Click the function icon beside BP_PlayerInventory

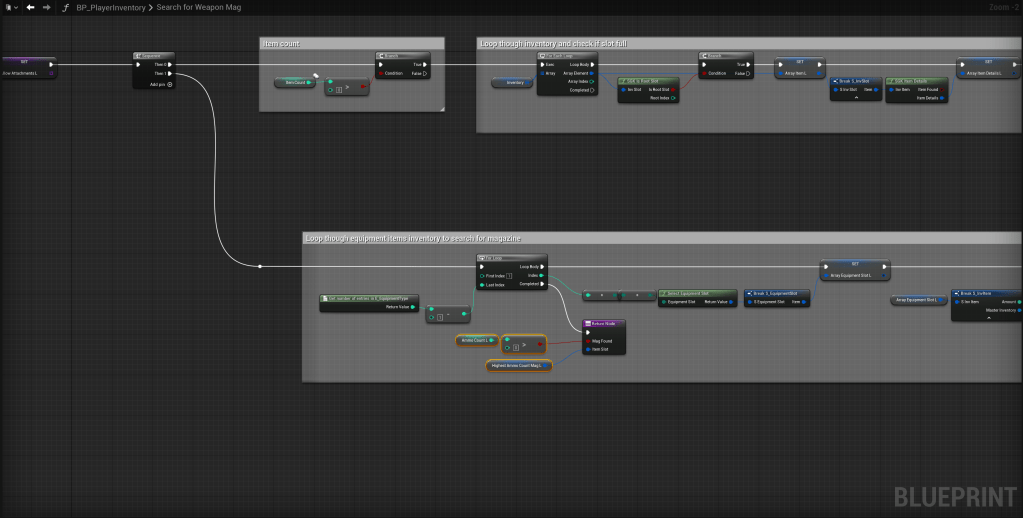click(x=66, y=7)
